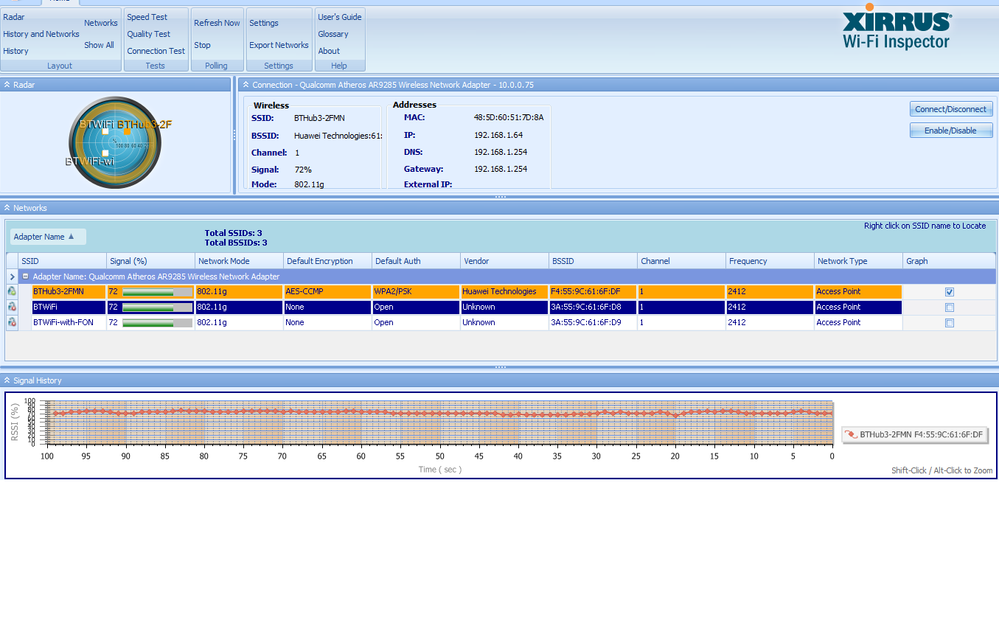
Task: Click the Xirrus Wi-Fi Inspector logo
Action: 896,28
